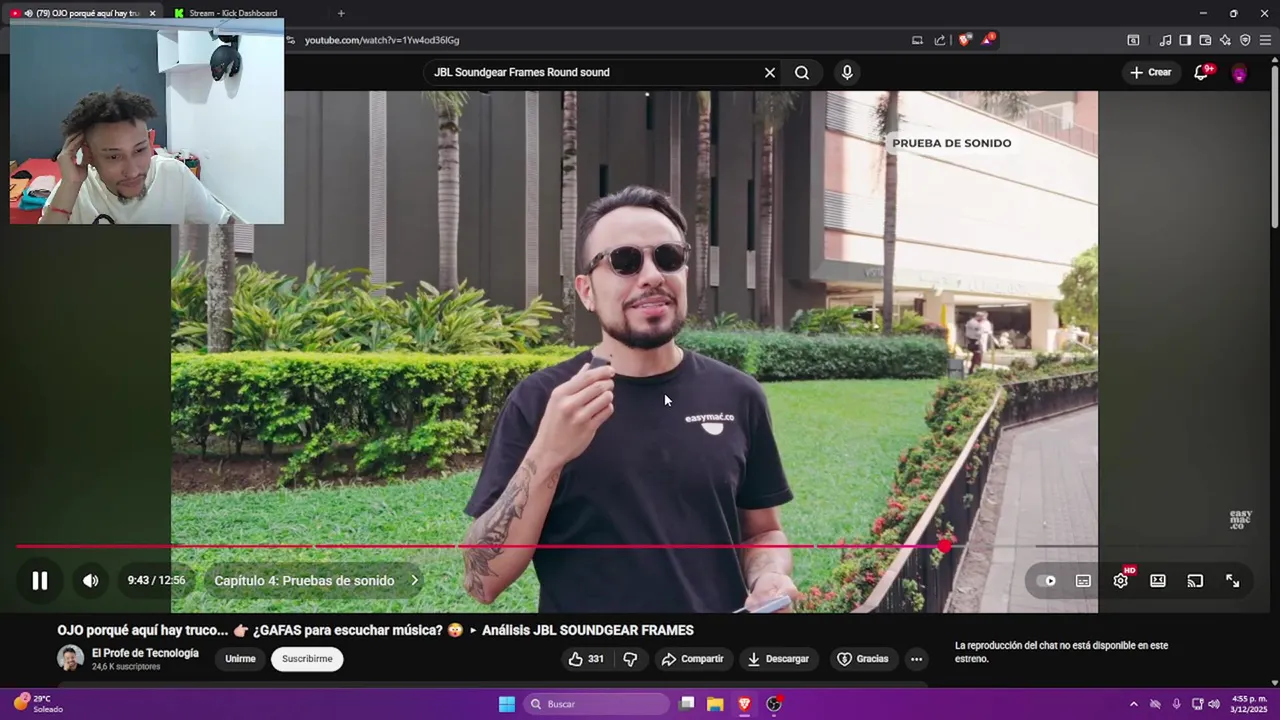Open the music note playlist icon
1280x720 pixels.
(x=1165, y=40)
